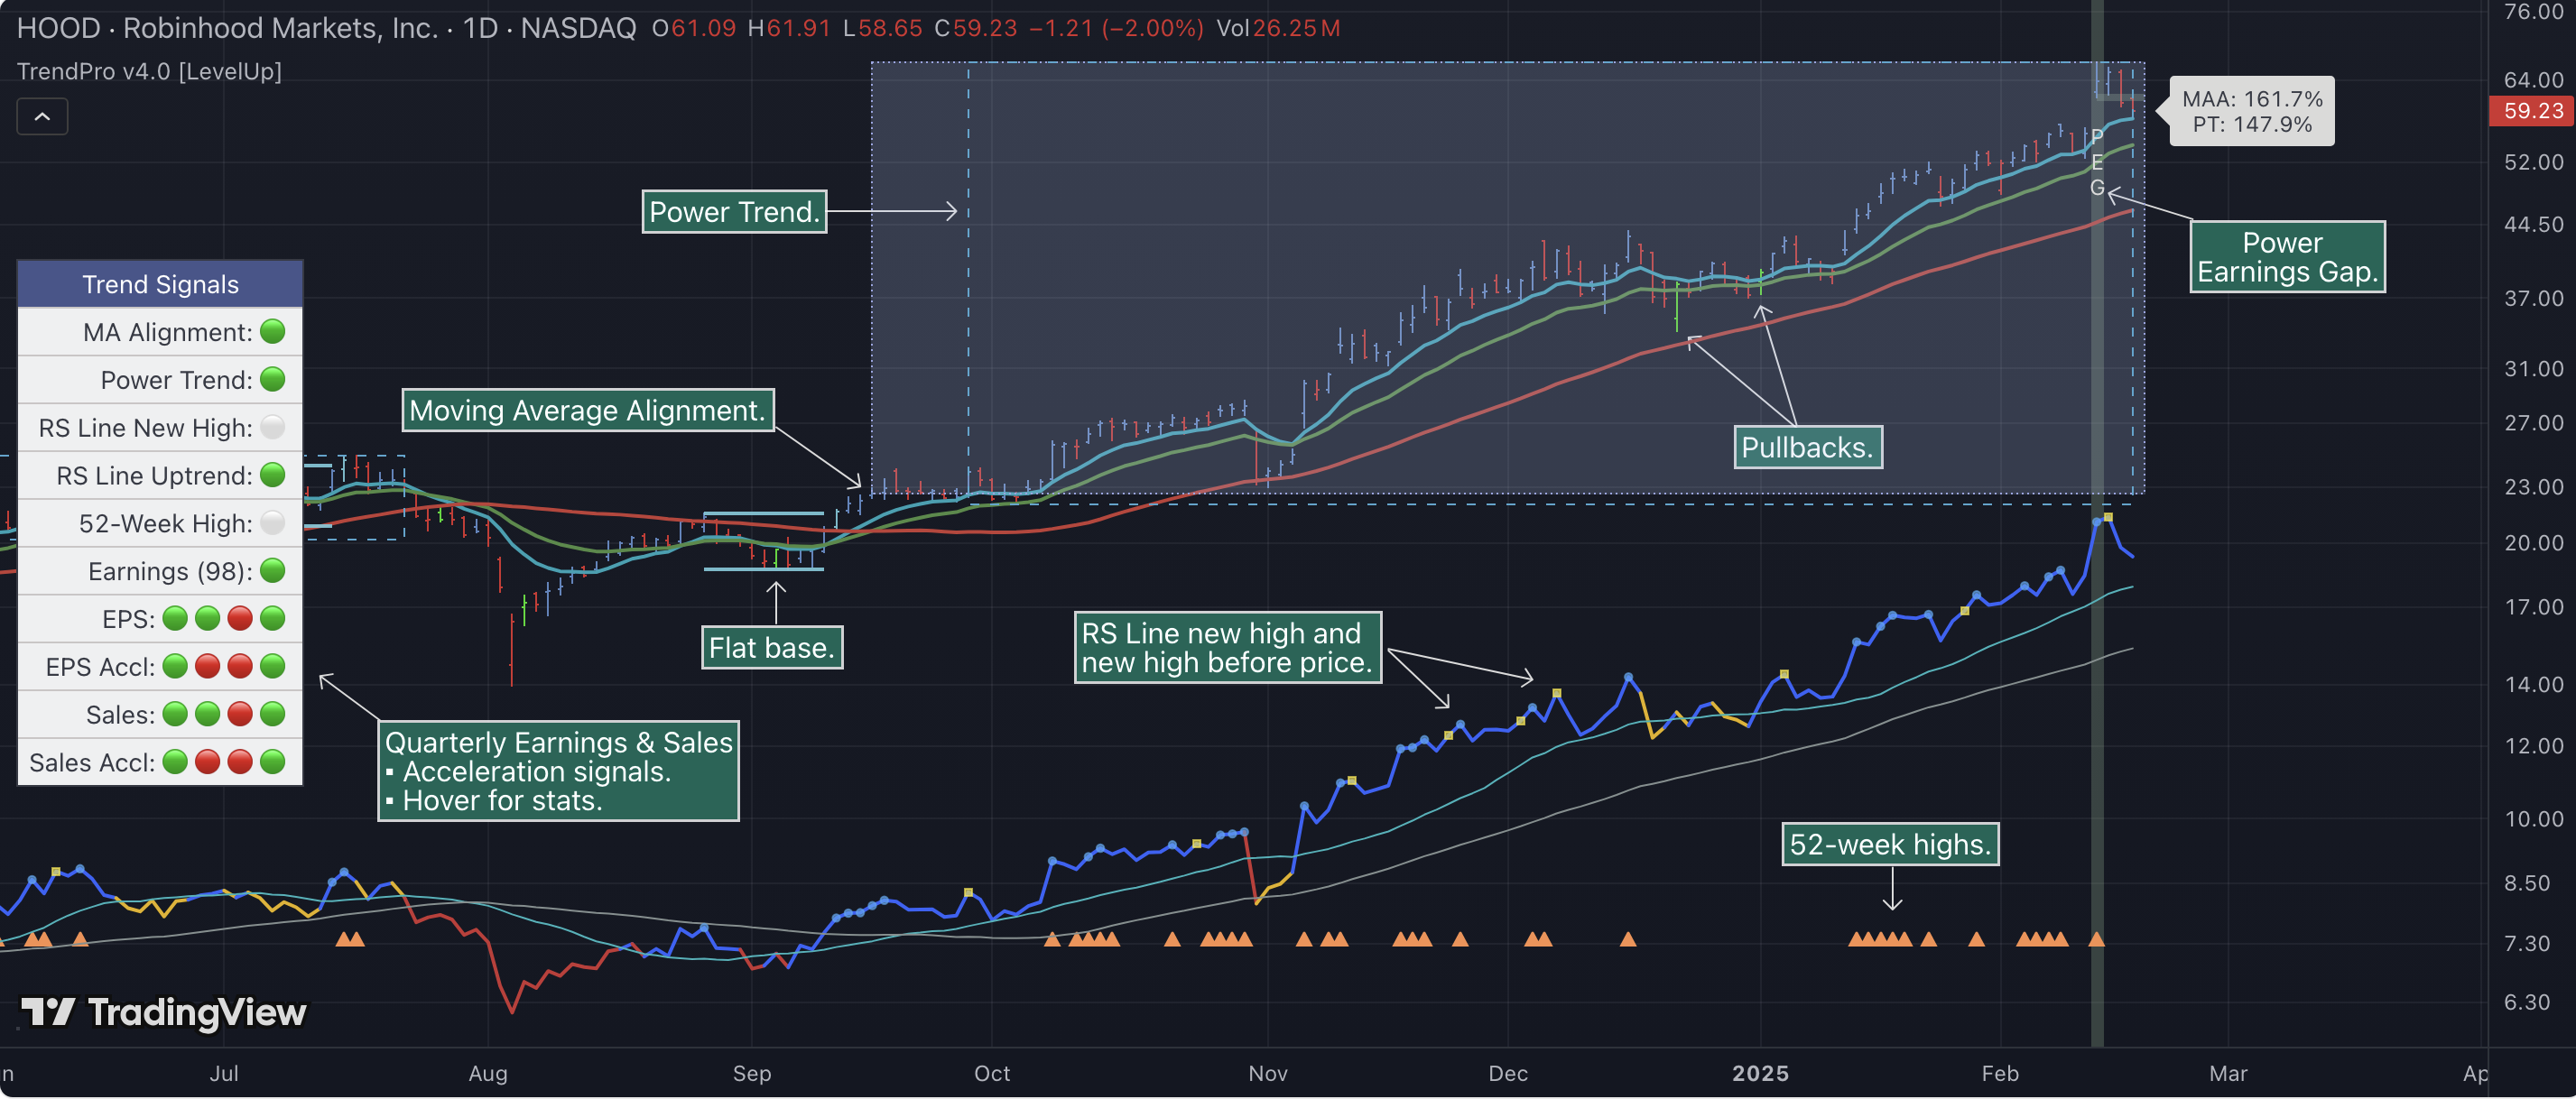Click the 44.50 price axis label
The image size is (2576, 1099).
[2533, 225]
